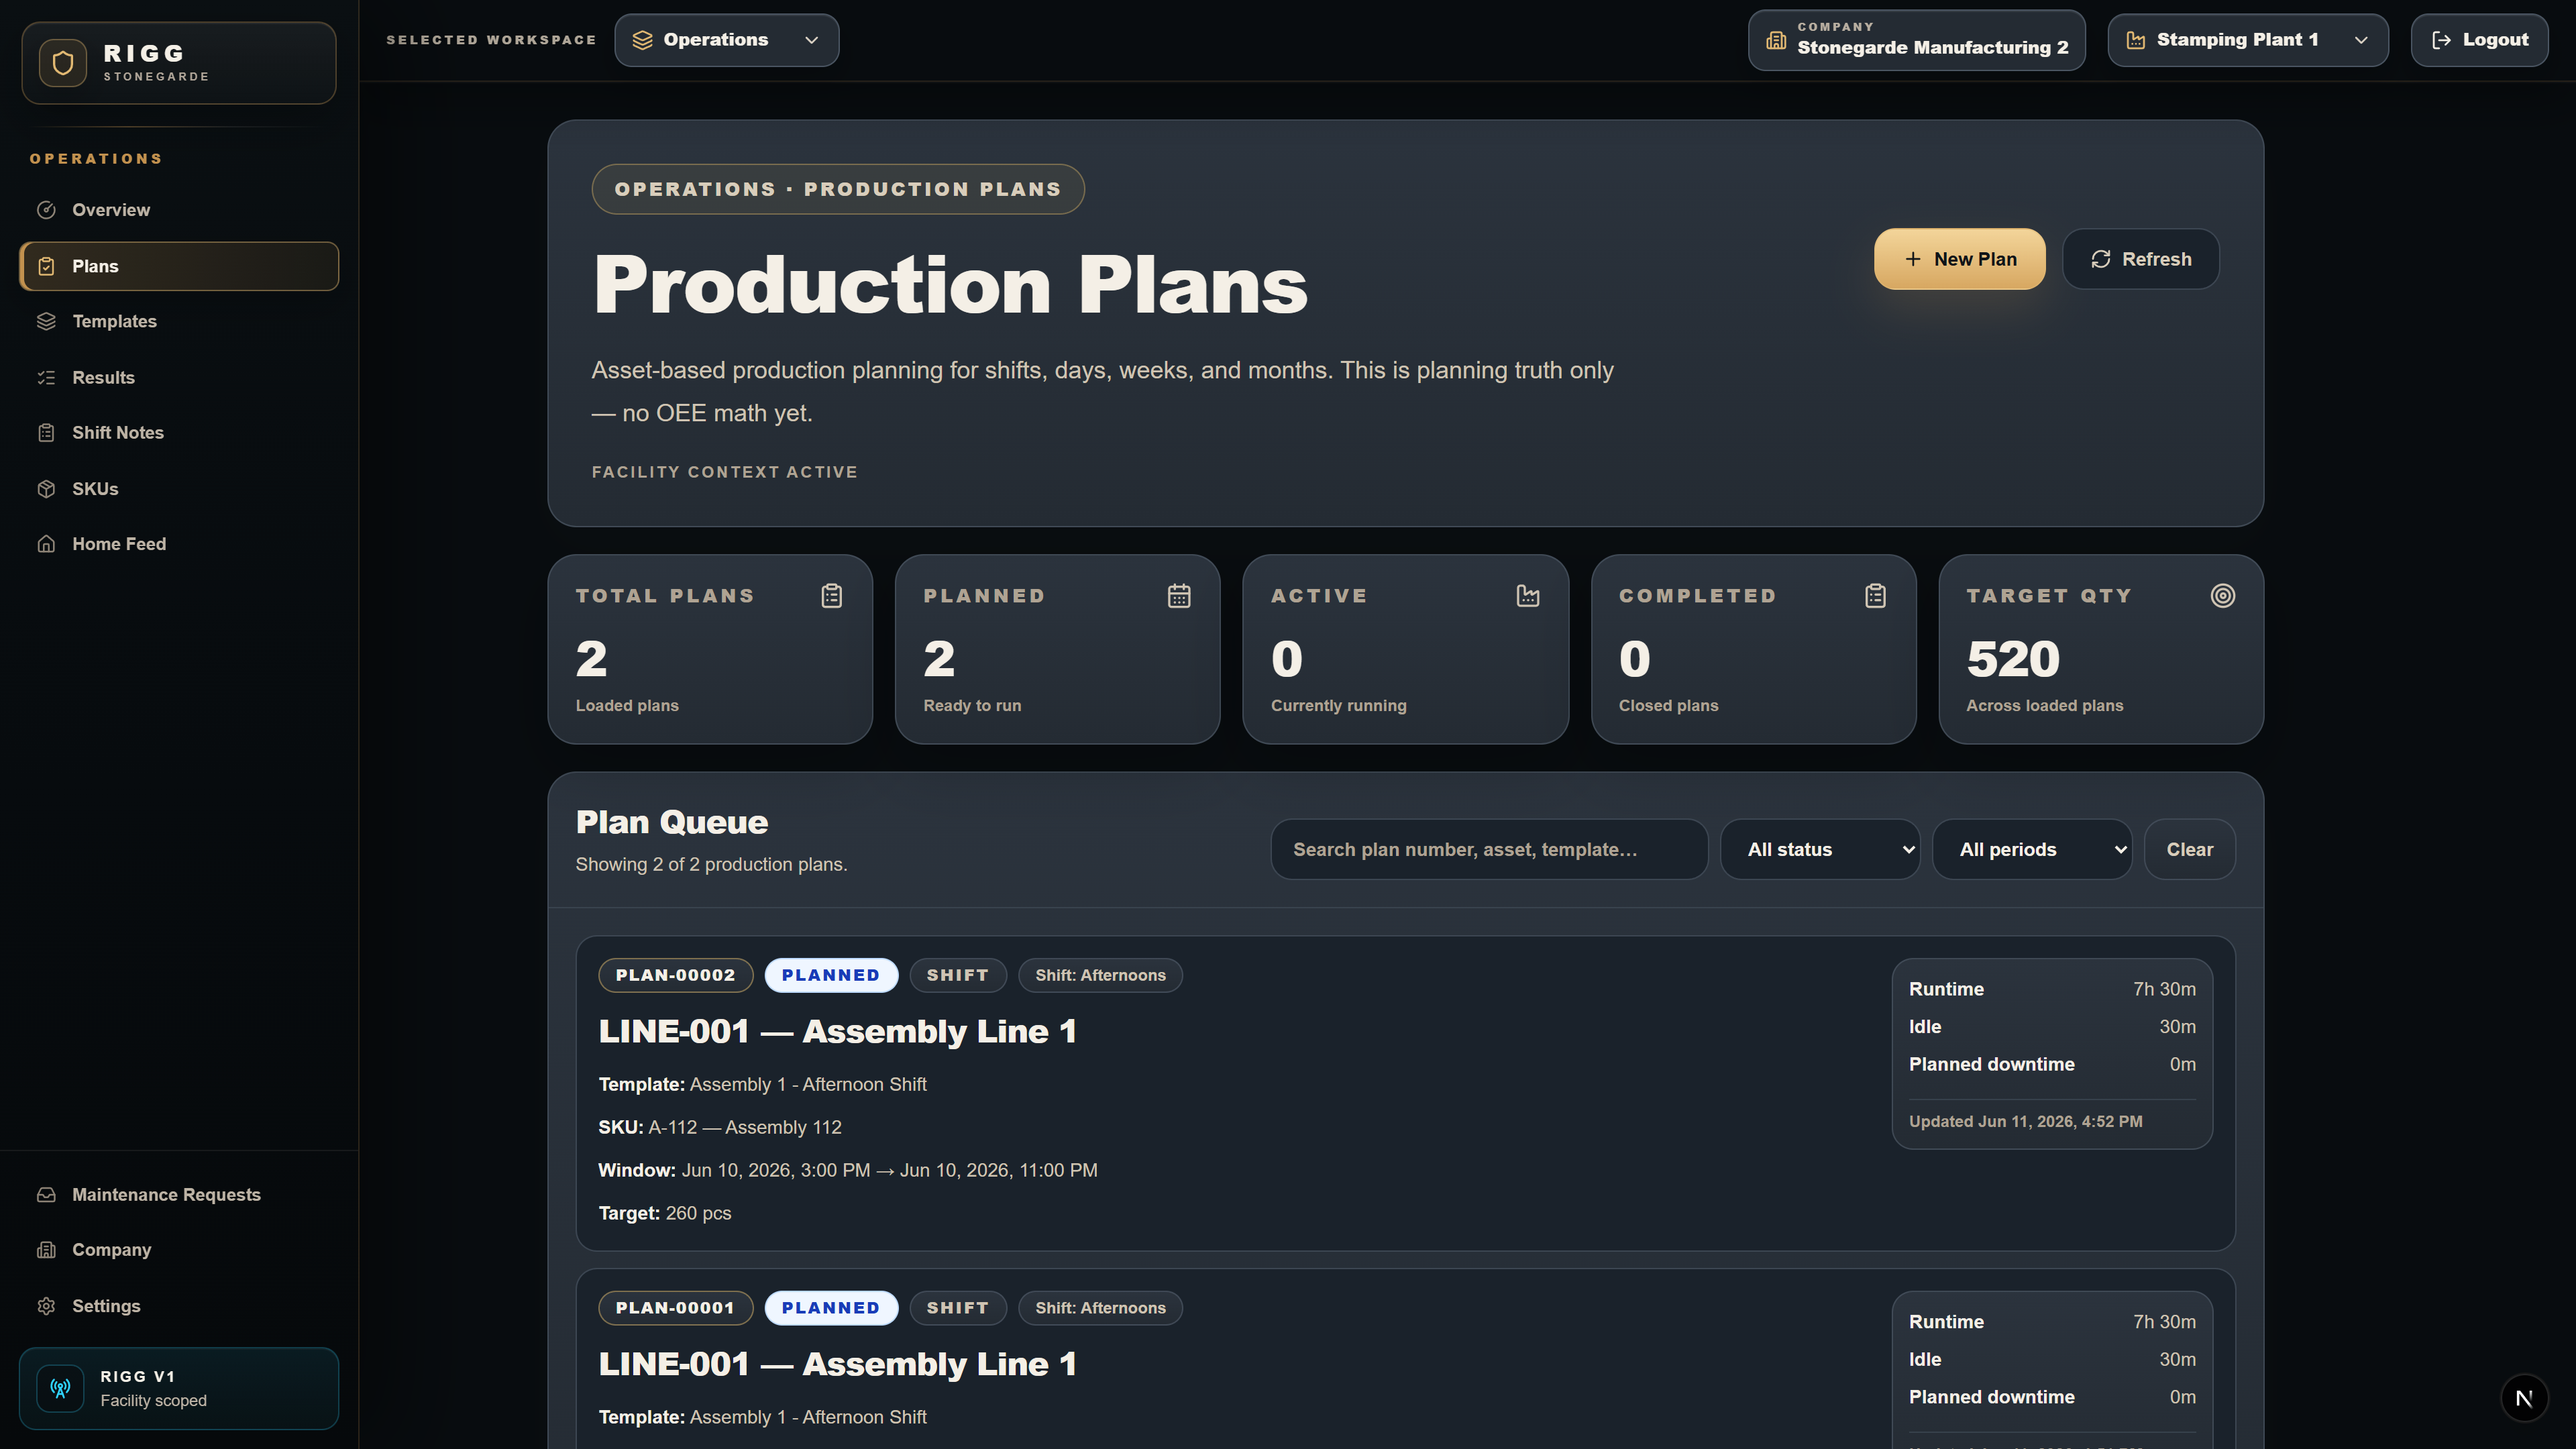This screenshot has height=1449, width=2576.
Task: Select Plans in the sidebar
Action: click(x=179, y=266)
